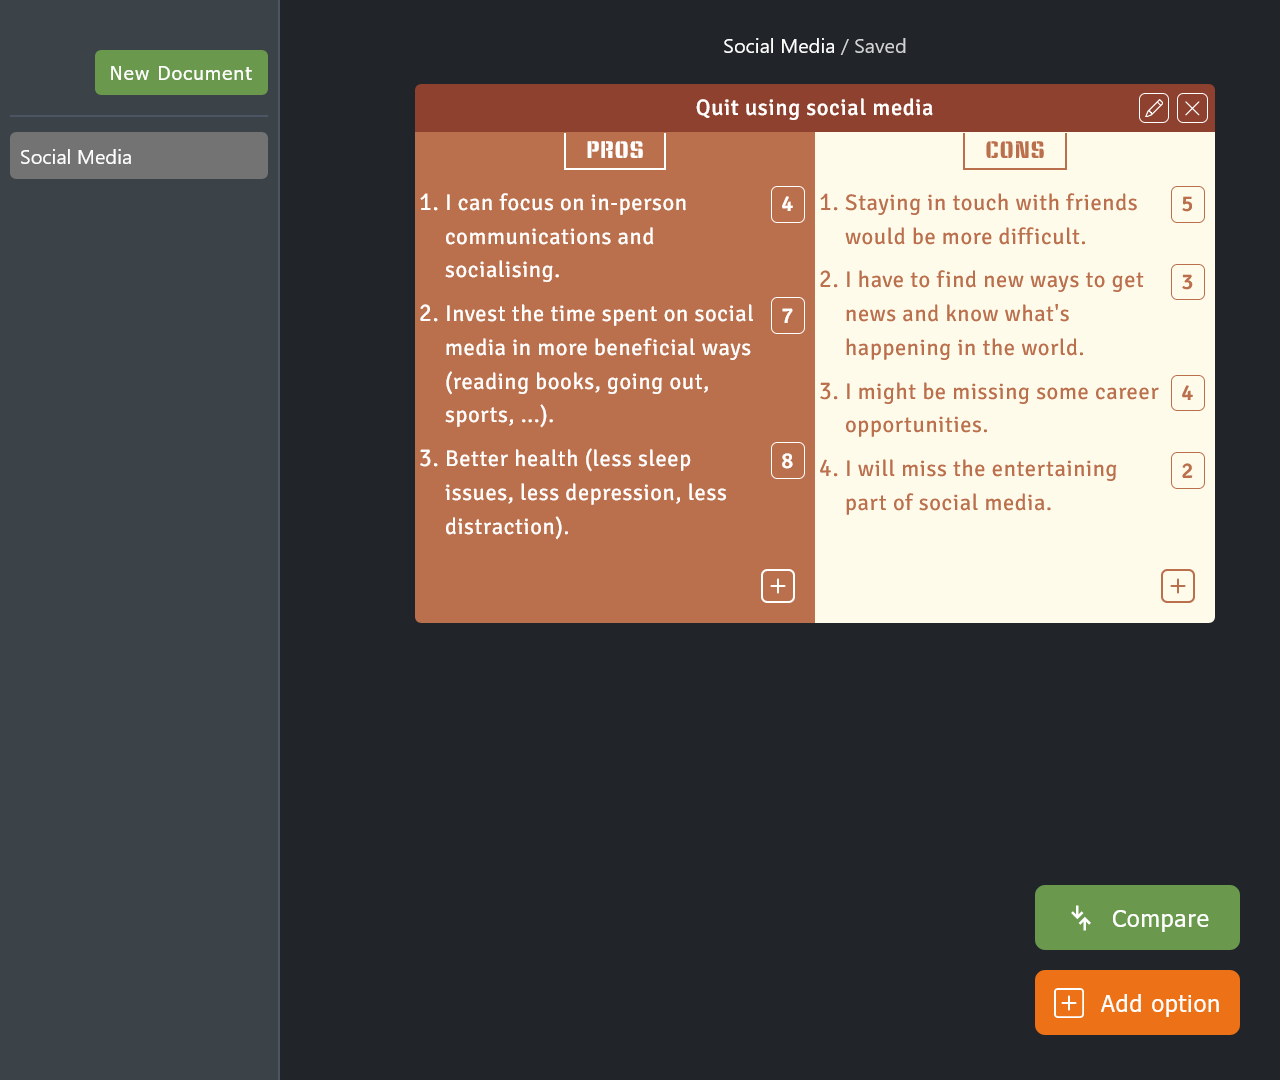This screenshot has width=1280, height=1080.
Task: Click the compare arrows icon on the Compare button
Action: 1079,917
